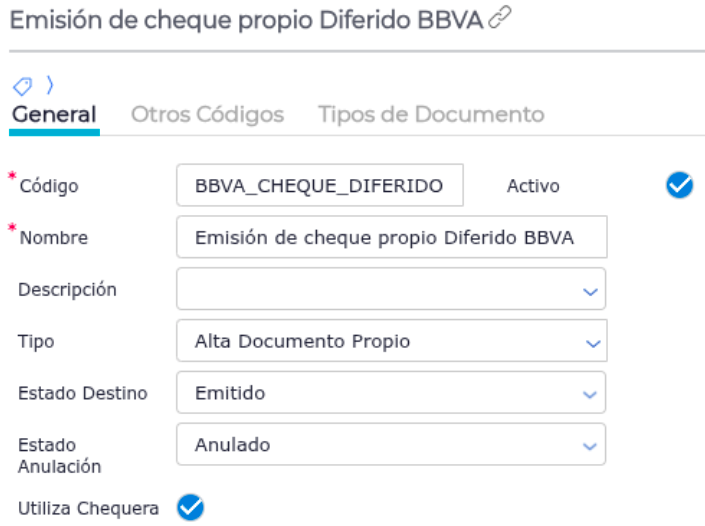The image size is (705, 526).
Task: Uncheck the Utiliza Chequera checkbox
Action: [189, 508]
